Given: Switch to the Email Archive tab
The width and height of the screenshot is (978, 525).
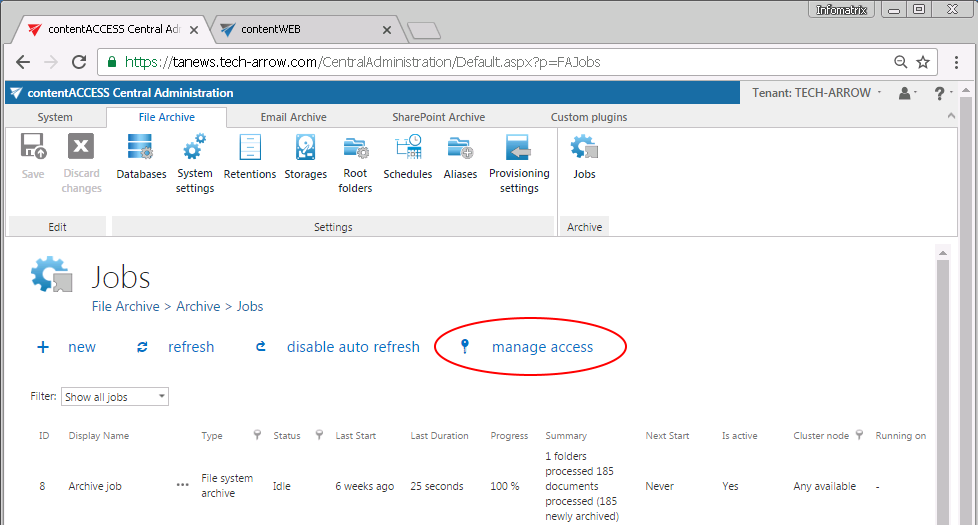Looking at the screenshot, I should [x=293, y=117].
